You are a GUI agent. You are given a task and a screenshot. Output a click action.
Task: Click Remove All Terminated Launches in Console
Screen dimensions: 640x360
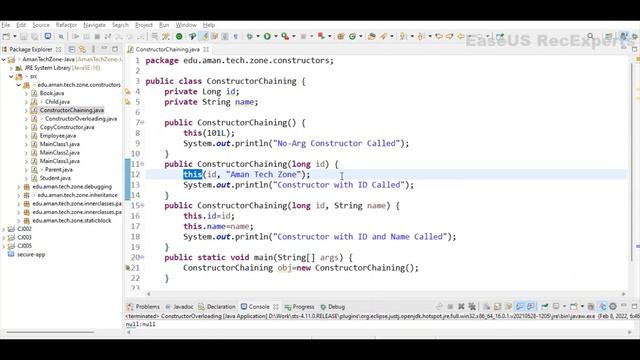click(472, 307)
